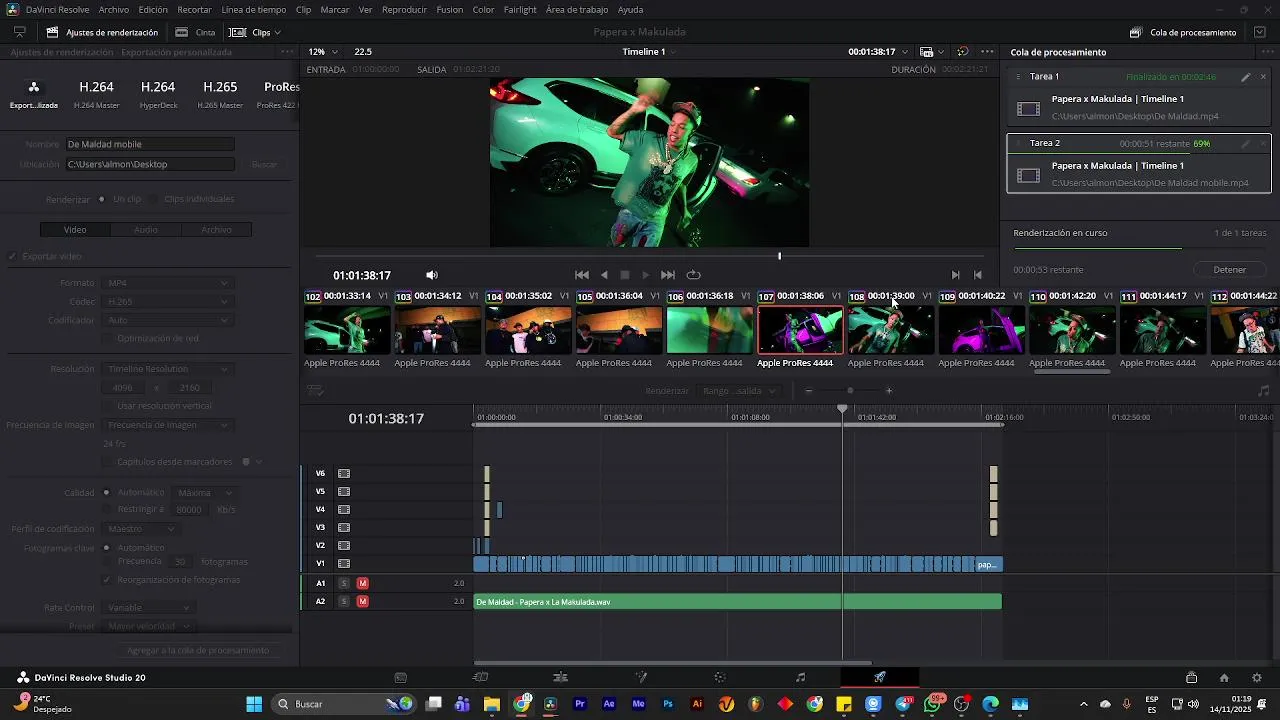Open WhatsApp from taskbar
Viewport: 1280px width, 720px height.
pyautogui.click(x=933, y=704)
